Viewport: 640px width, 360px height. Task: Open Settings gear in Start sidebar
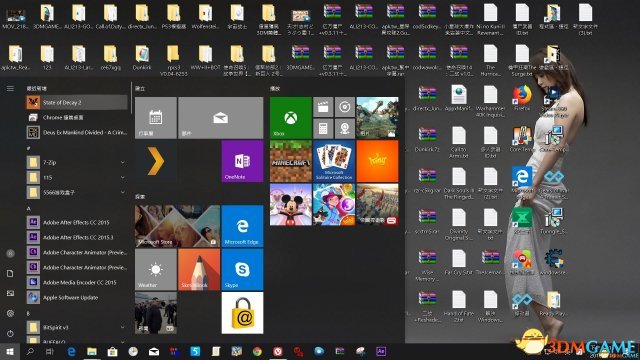(10, 313)
